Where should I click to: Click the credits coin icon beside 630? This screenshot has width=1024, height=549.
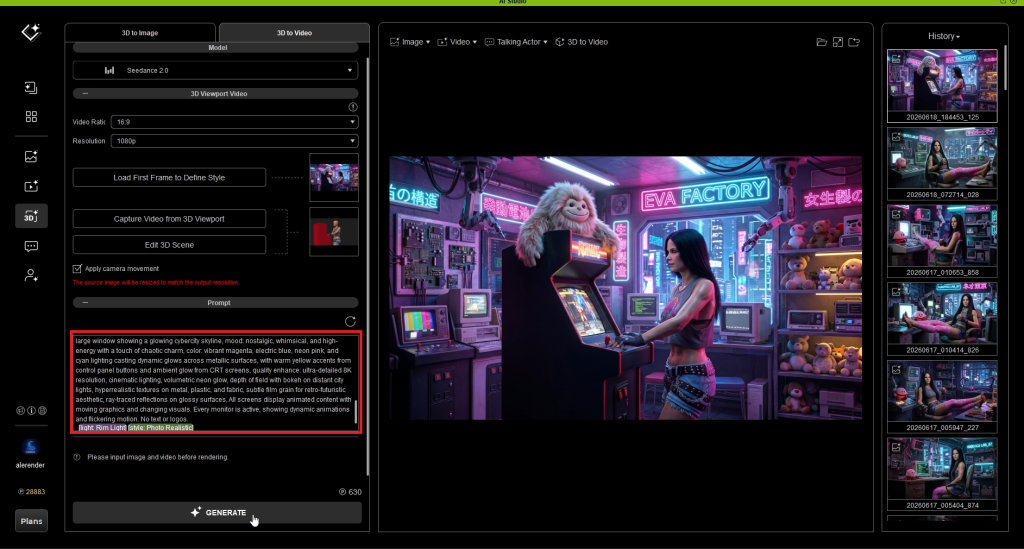pyautogui.click(x=342, y=492)
